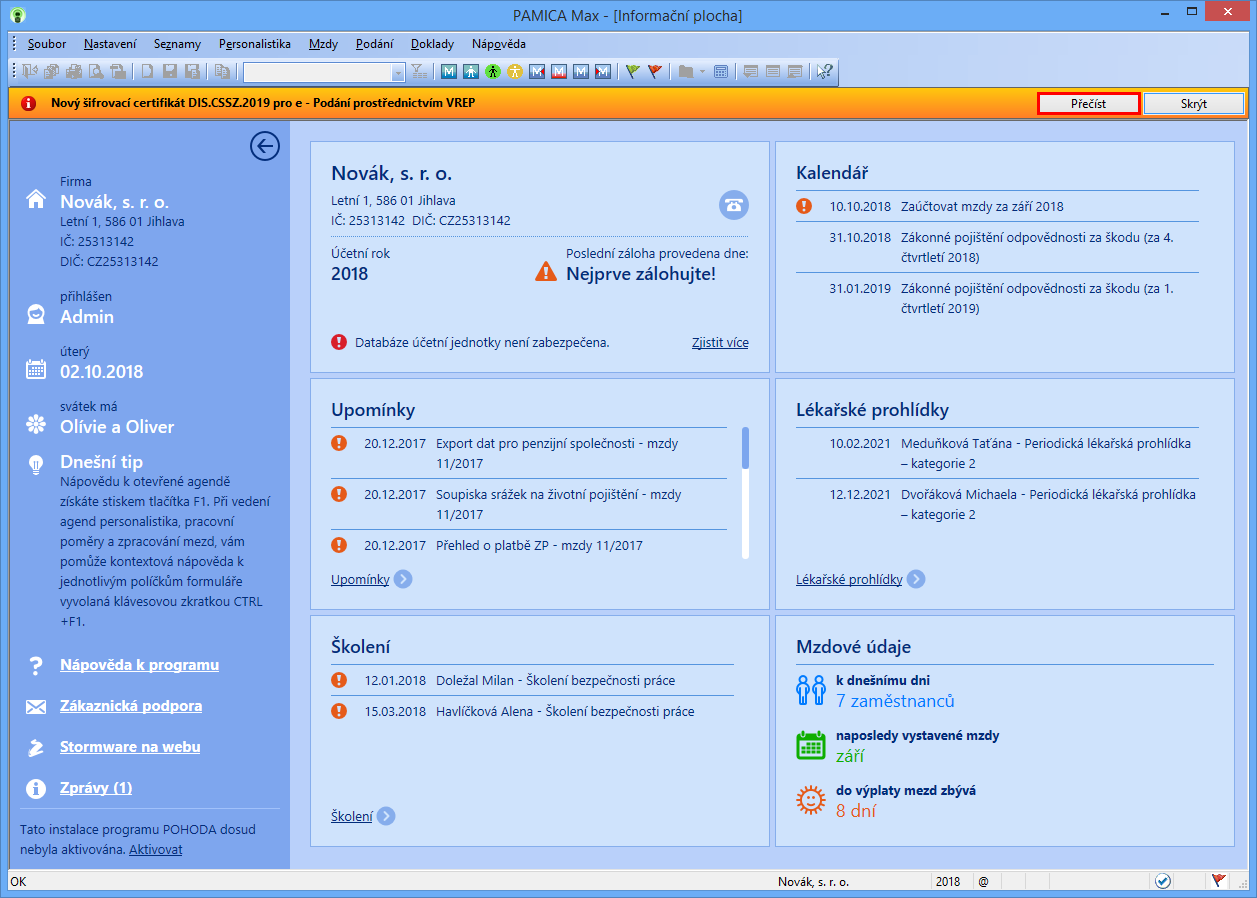Click the telephone icon in company card

coord(734,204)
